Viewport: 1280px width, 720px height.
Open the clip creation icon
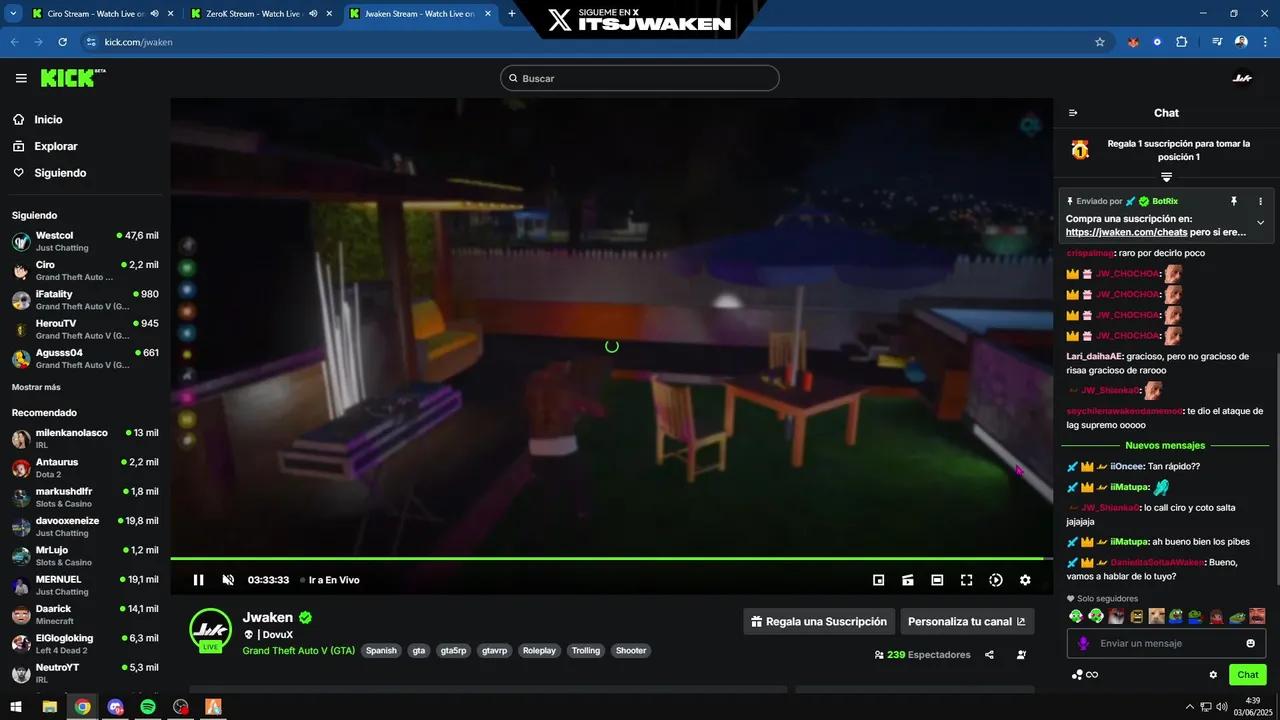[908, 580]
